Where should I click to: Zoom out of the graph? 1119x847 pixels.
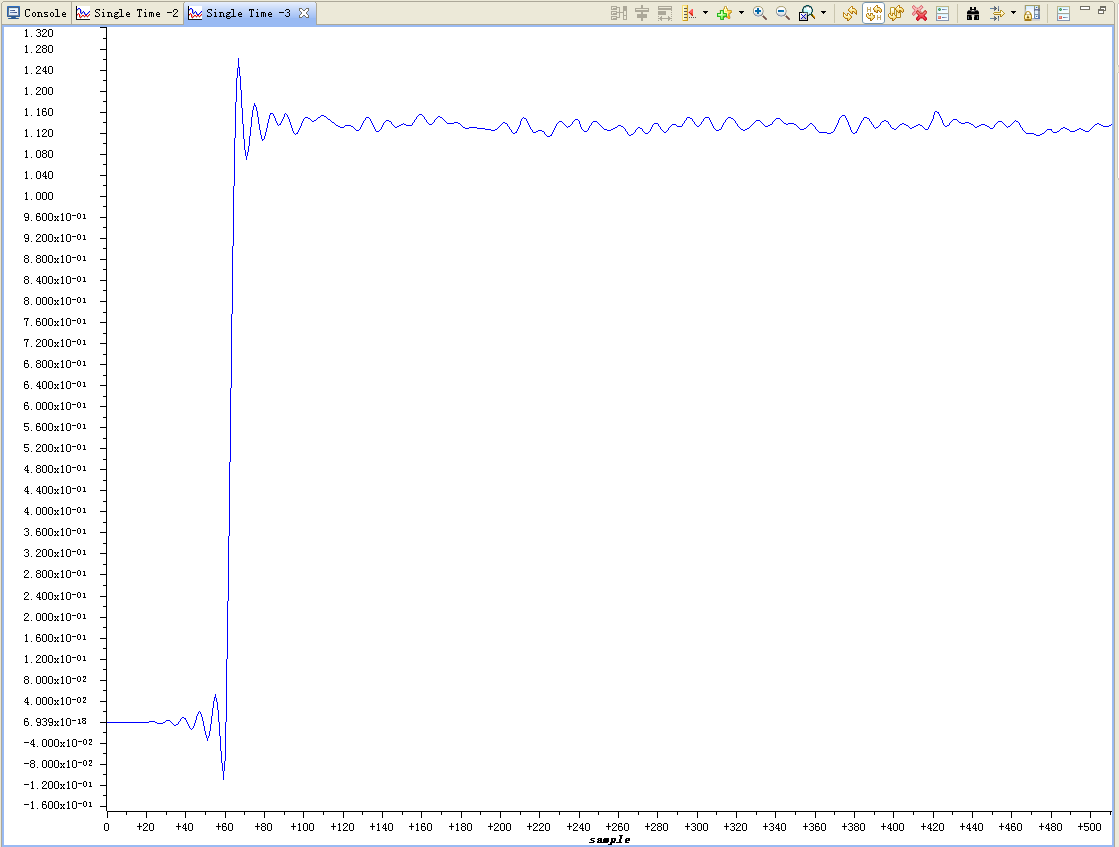click(783, 13)
